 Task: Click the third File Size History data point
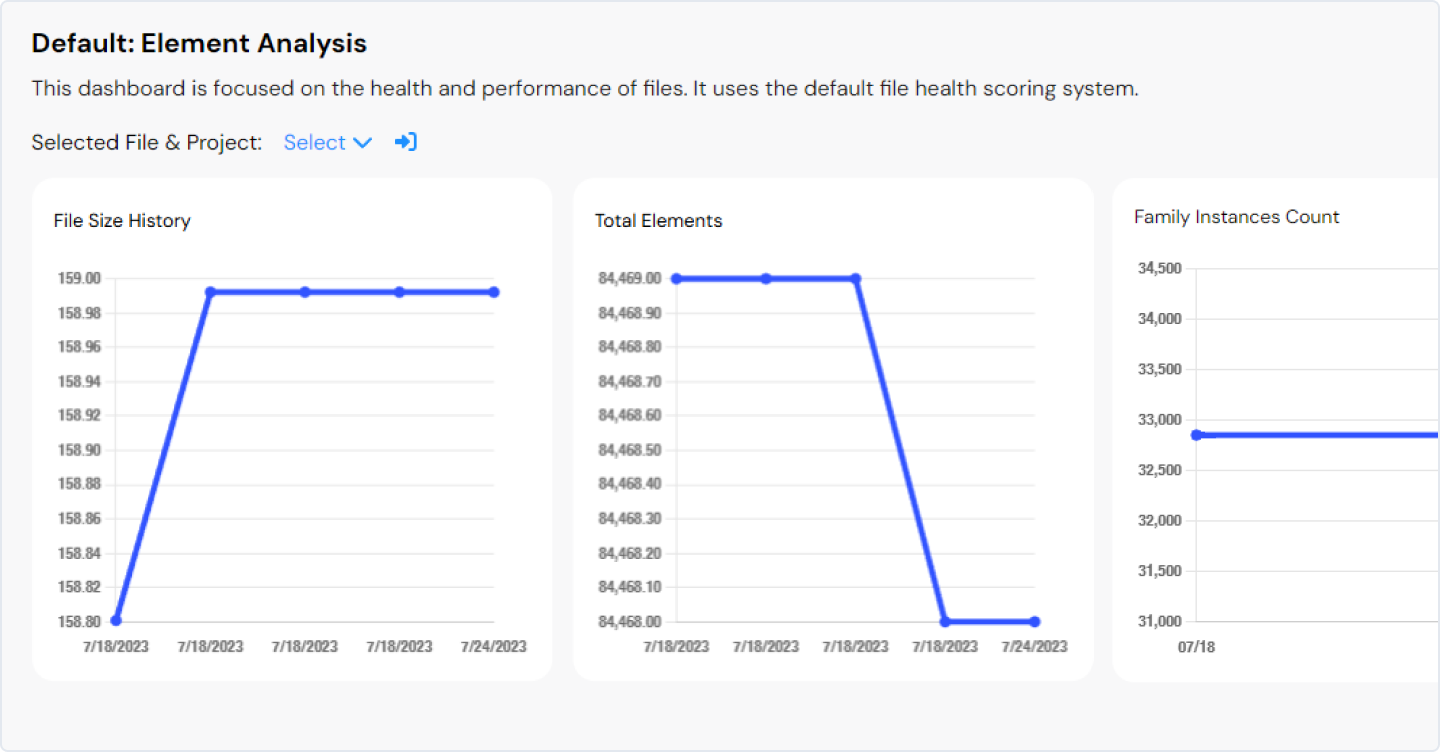click(305, 292)
